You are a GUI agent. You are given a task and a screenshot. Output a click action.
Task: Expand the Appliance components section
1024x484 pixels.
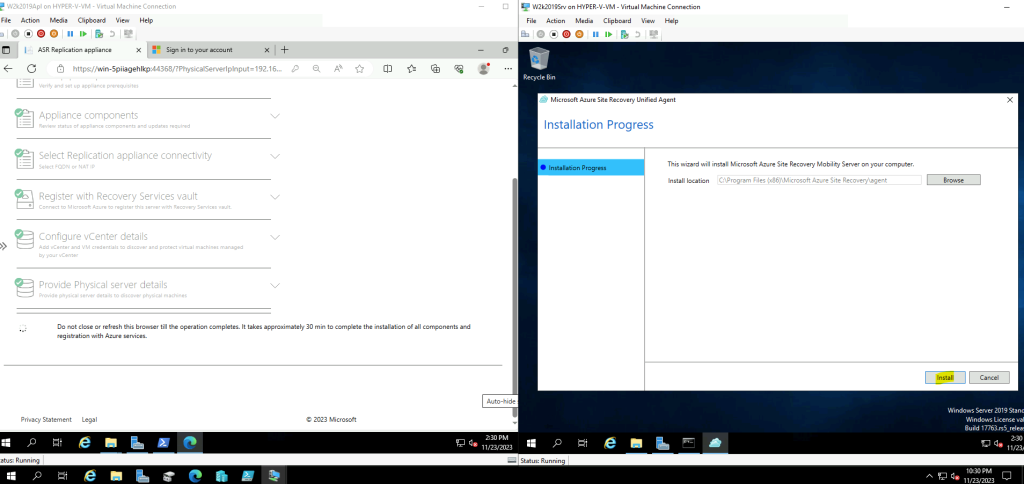click(x=275, y=116)
